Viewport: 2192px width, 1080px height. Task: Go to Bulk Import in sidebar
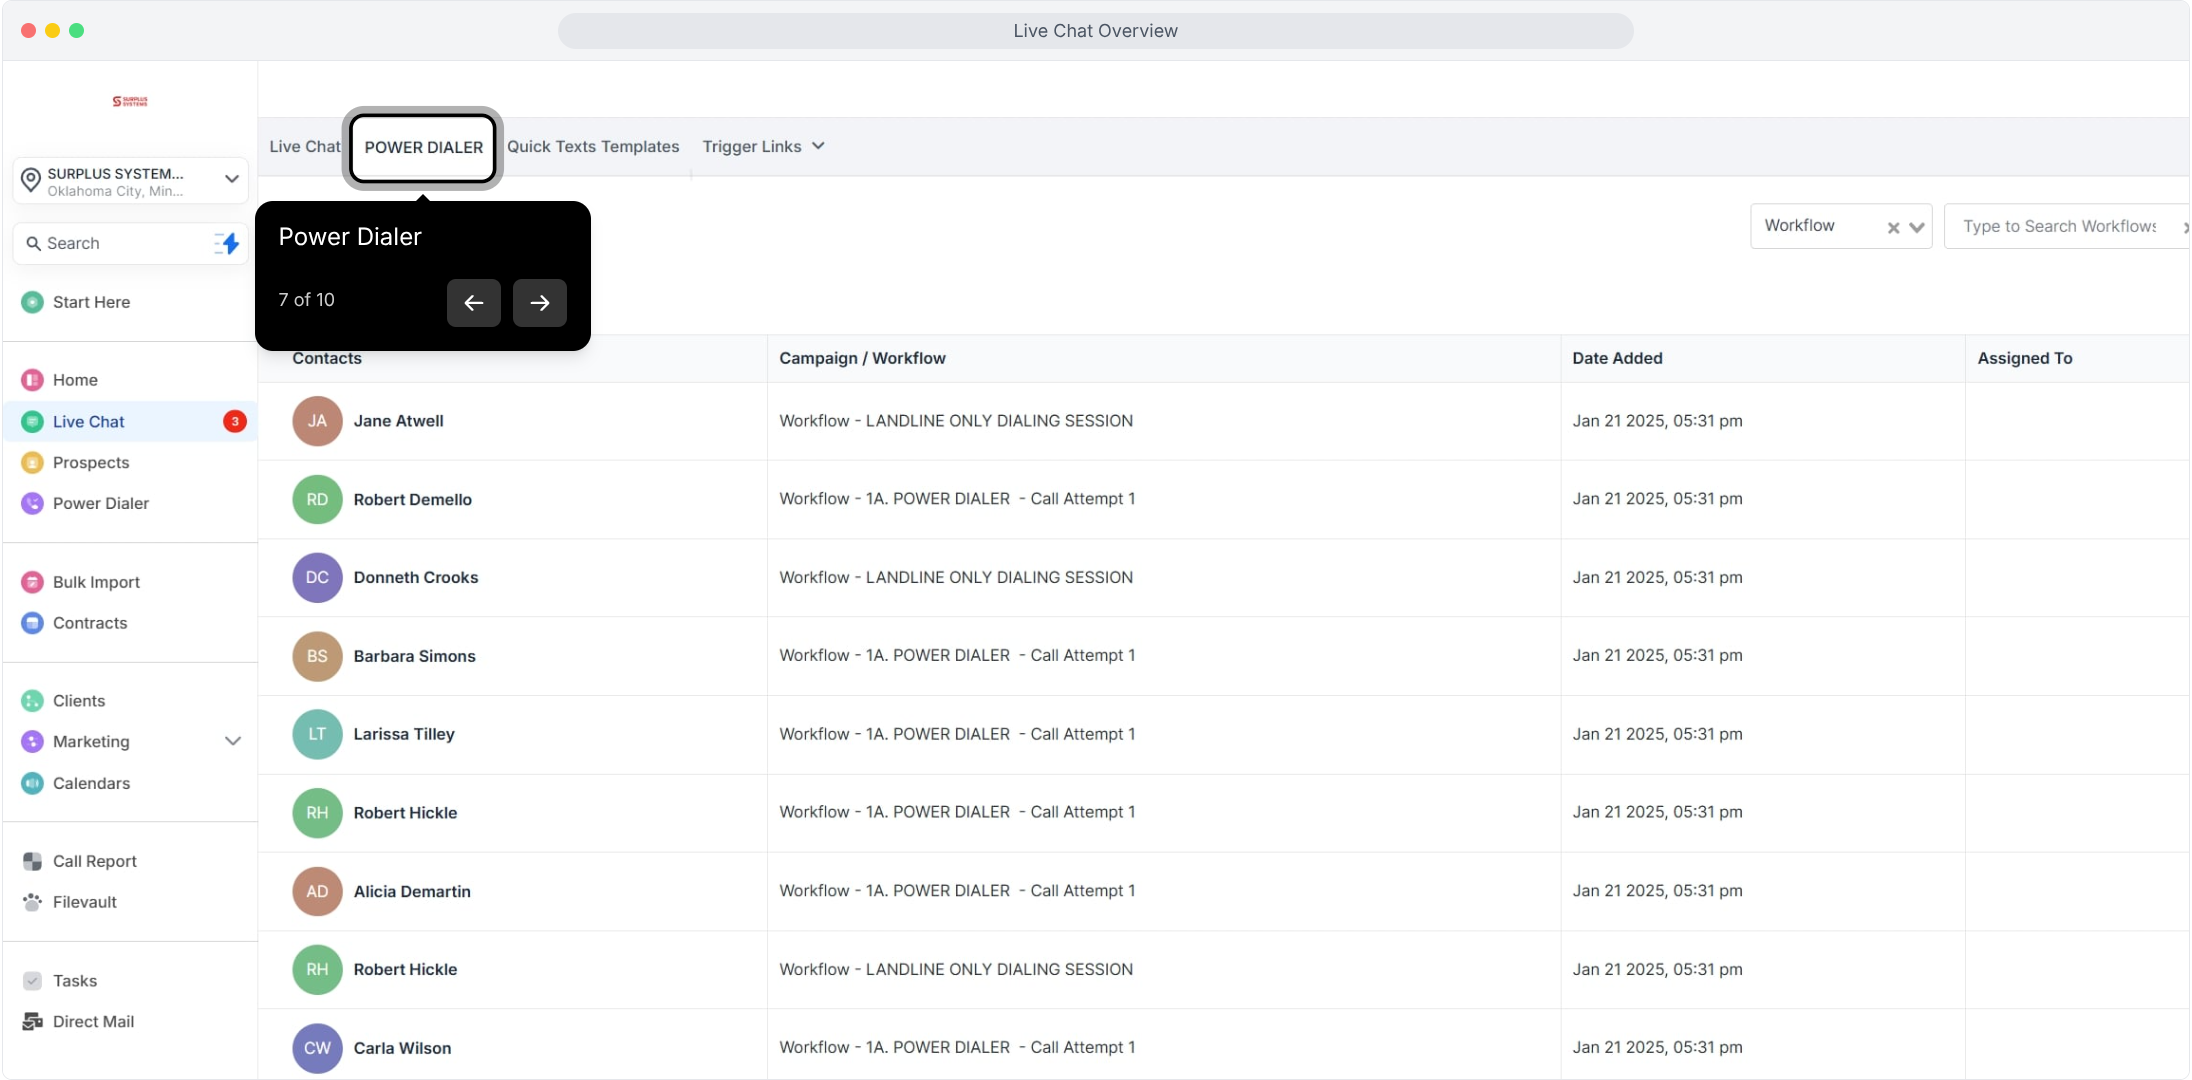click(x=96, y=582)
